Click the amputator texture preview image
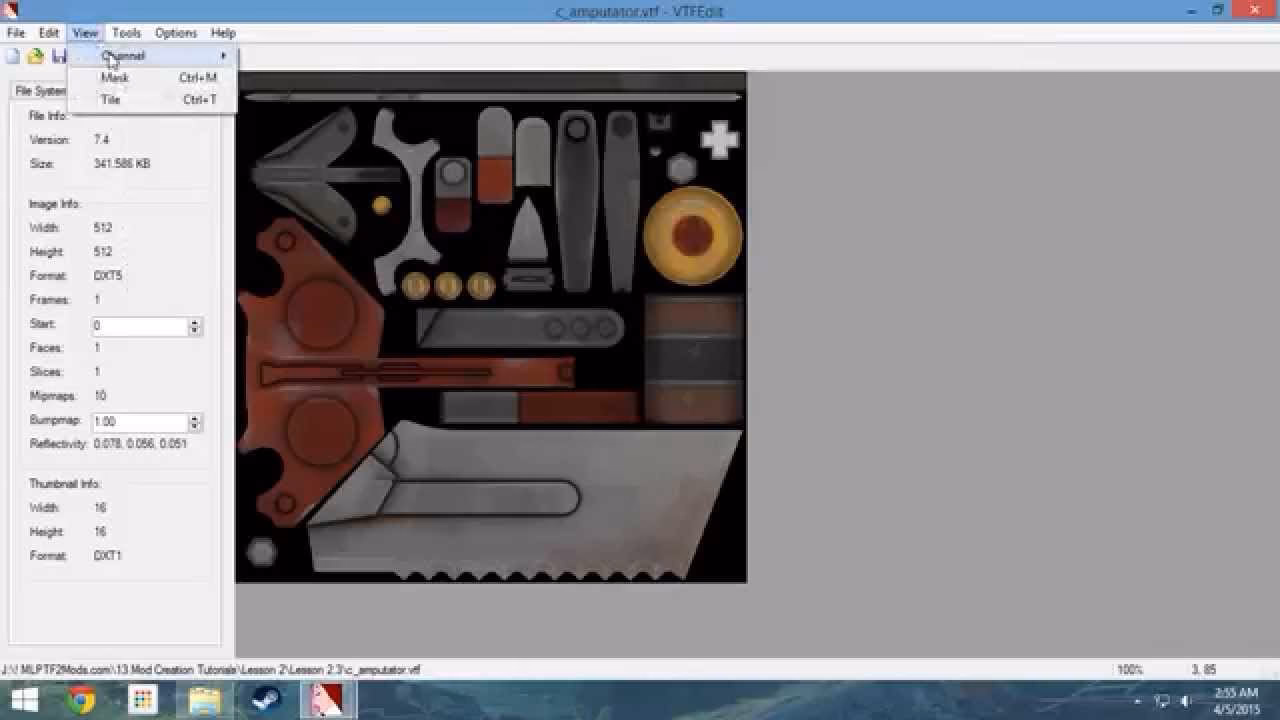Image resolution: width=1280 pixels, height=720 pixels. click(x=491, y=327)
